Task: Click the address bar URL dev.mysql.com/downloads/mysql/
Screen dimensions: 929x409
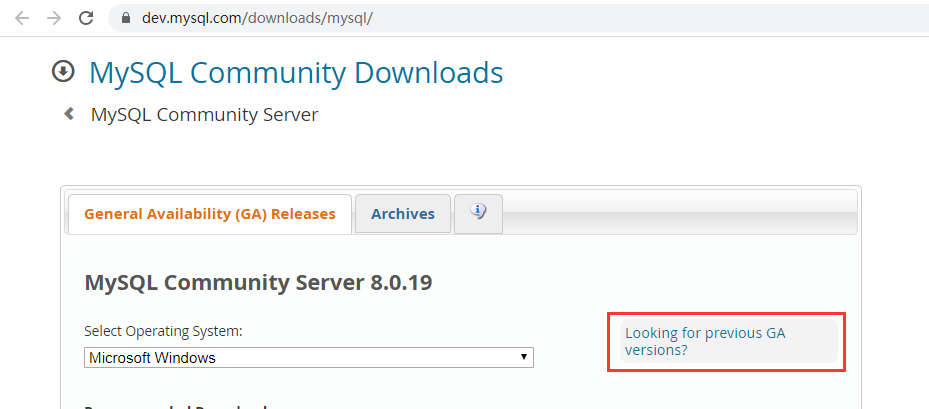Action: pos(257,18)
